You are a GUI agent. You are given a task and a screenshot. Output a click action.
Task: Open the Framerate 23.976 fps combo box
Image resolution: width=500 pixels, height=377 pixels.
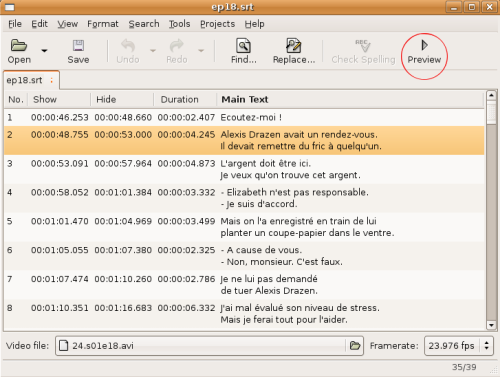[459, 346]
